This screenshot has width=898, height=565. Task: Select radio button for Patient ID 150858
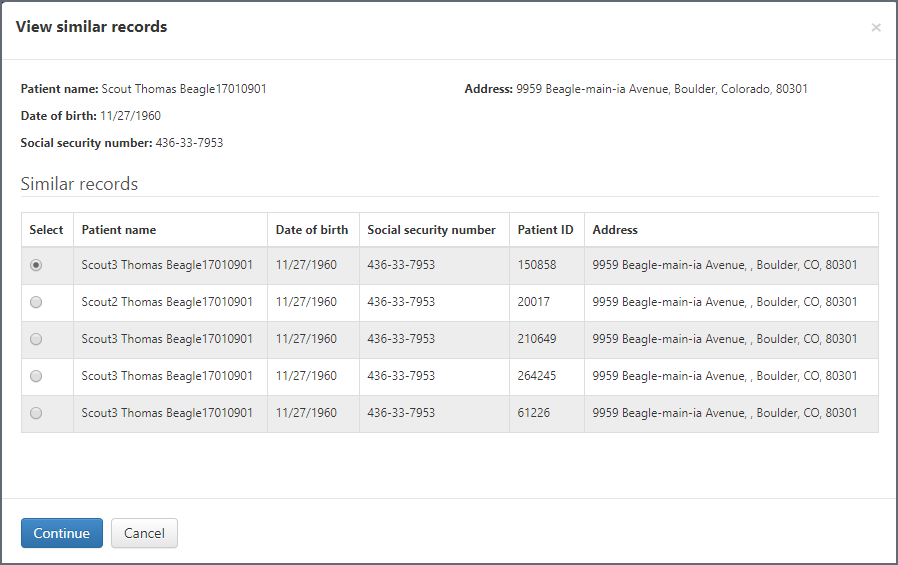pos(36,265)
